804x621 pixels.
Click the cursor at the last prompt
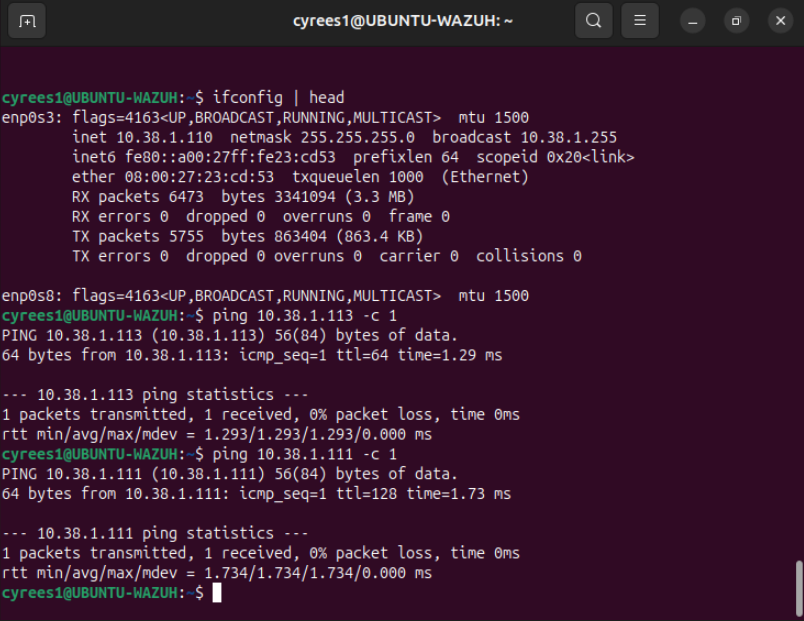coord(217,593)
